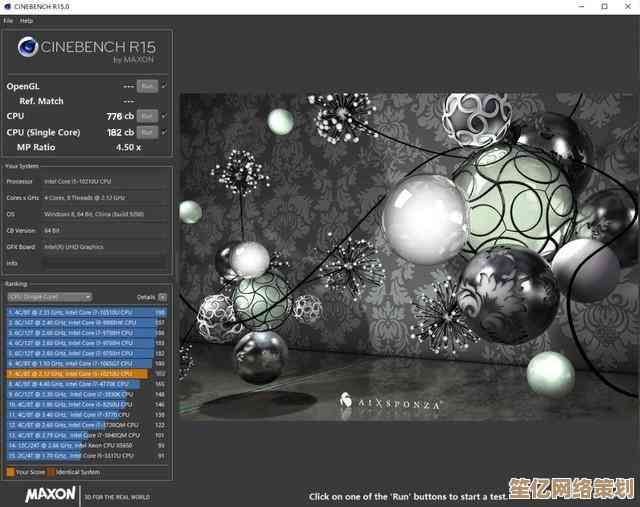
Task: Run the OpenGL benchmark
Action: [147, 86]
